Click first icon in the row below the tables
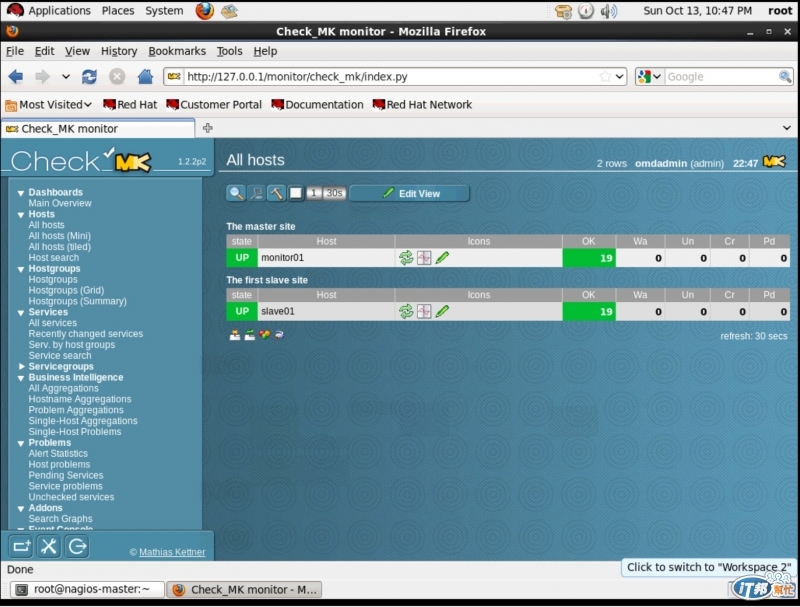The width and height of the screenshot is (800, 607). tap(235, 335)
